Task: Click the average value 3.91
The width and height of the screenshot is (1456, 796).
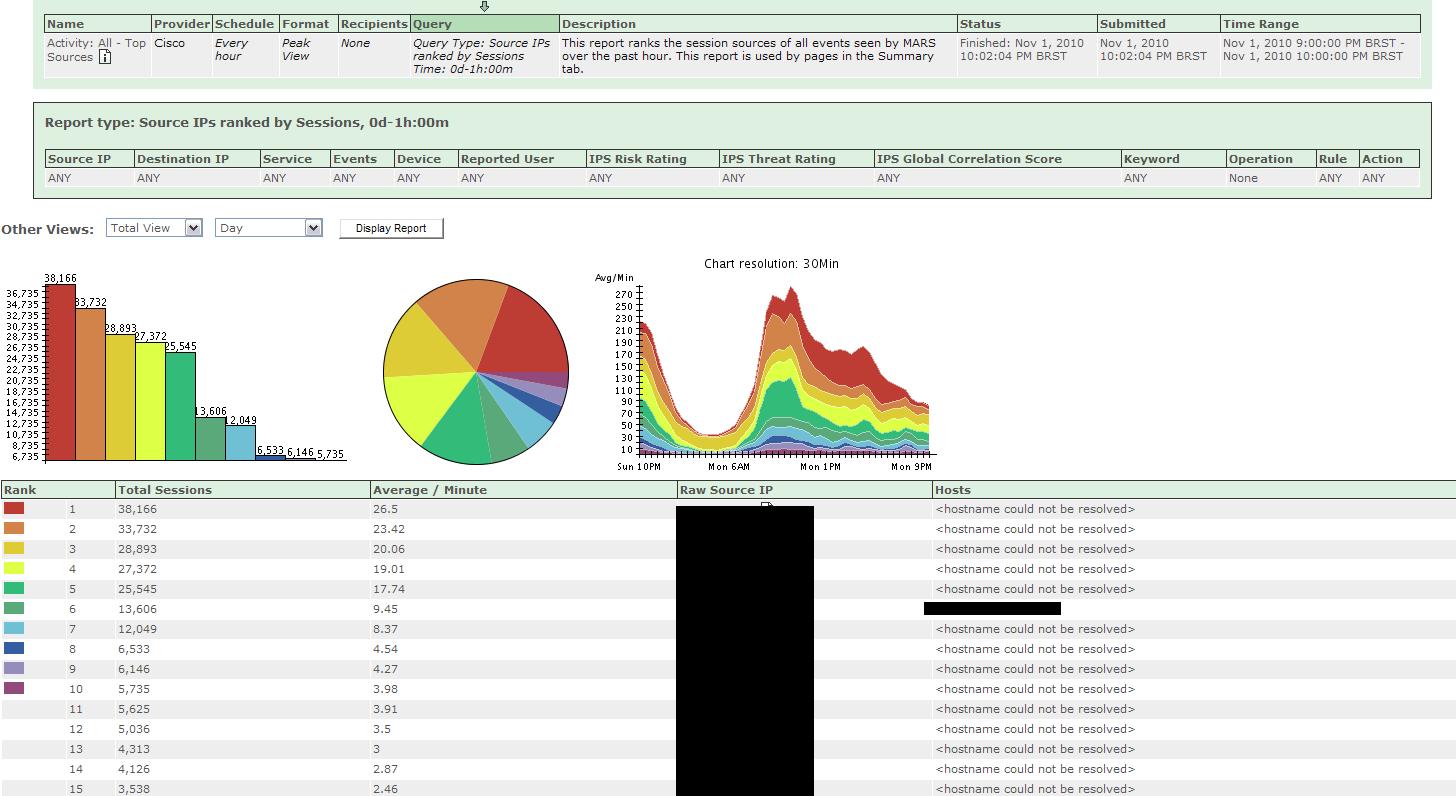Action: pyautogui.click(x=385, y=709)
